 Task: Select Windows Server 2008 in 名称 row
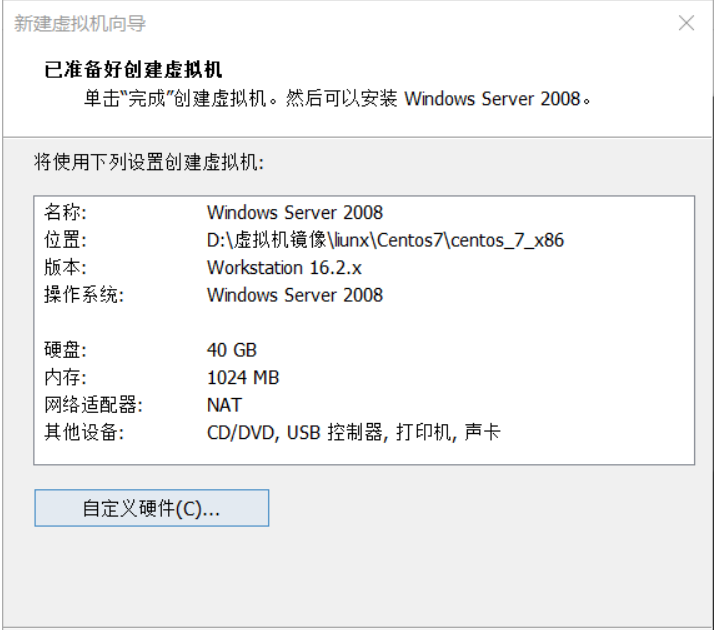click(295, 212)
